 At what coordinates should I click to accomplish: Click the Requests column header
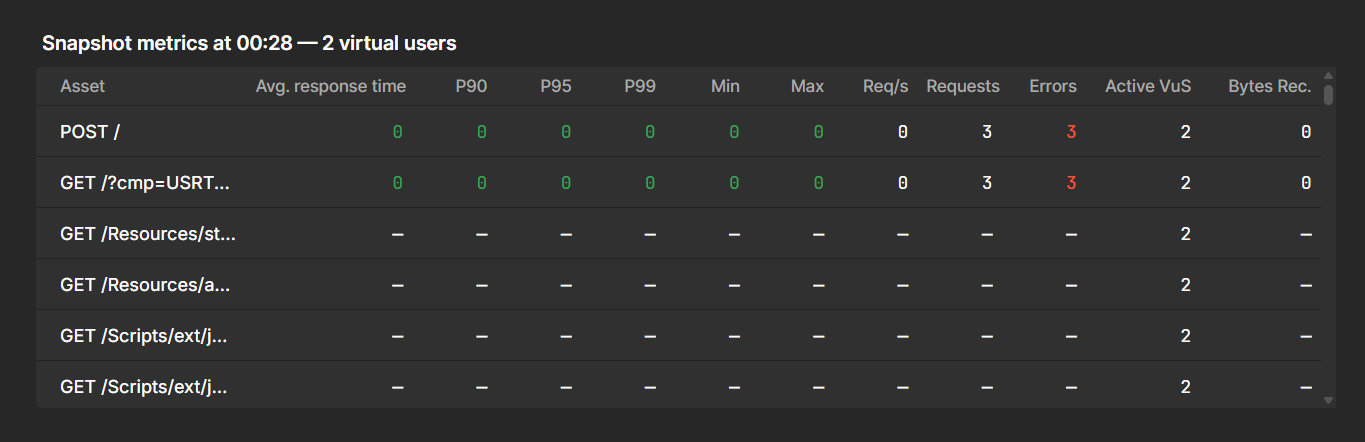963,86
